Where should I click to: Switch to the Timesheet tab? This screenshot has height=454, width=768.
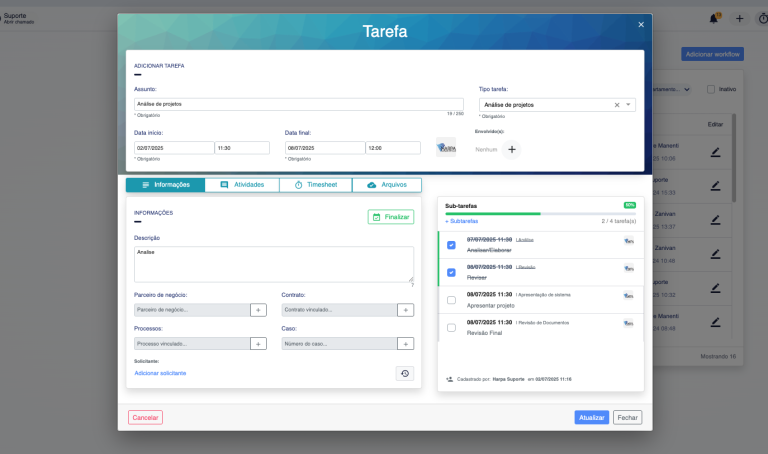point(315,185)
